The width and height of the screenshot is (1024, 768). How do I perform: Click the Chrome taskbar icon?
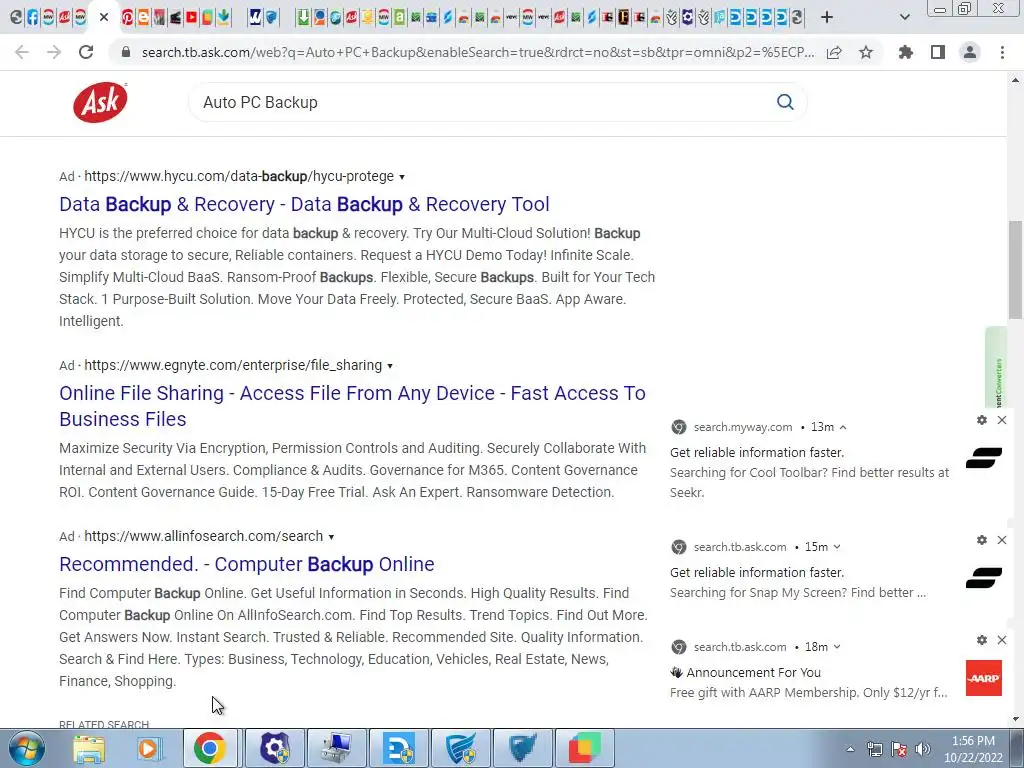coord(210,748)
